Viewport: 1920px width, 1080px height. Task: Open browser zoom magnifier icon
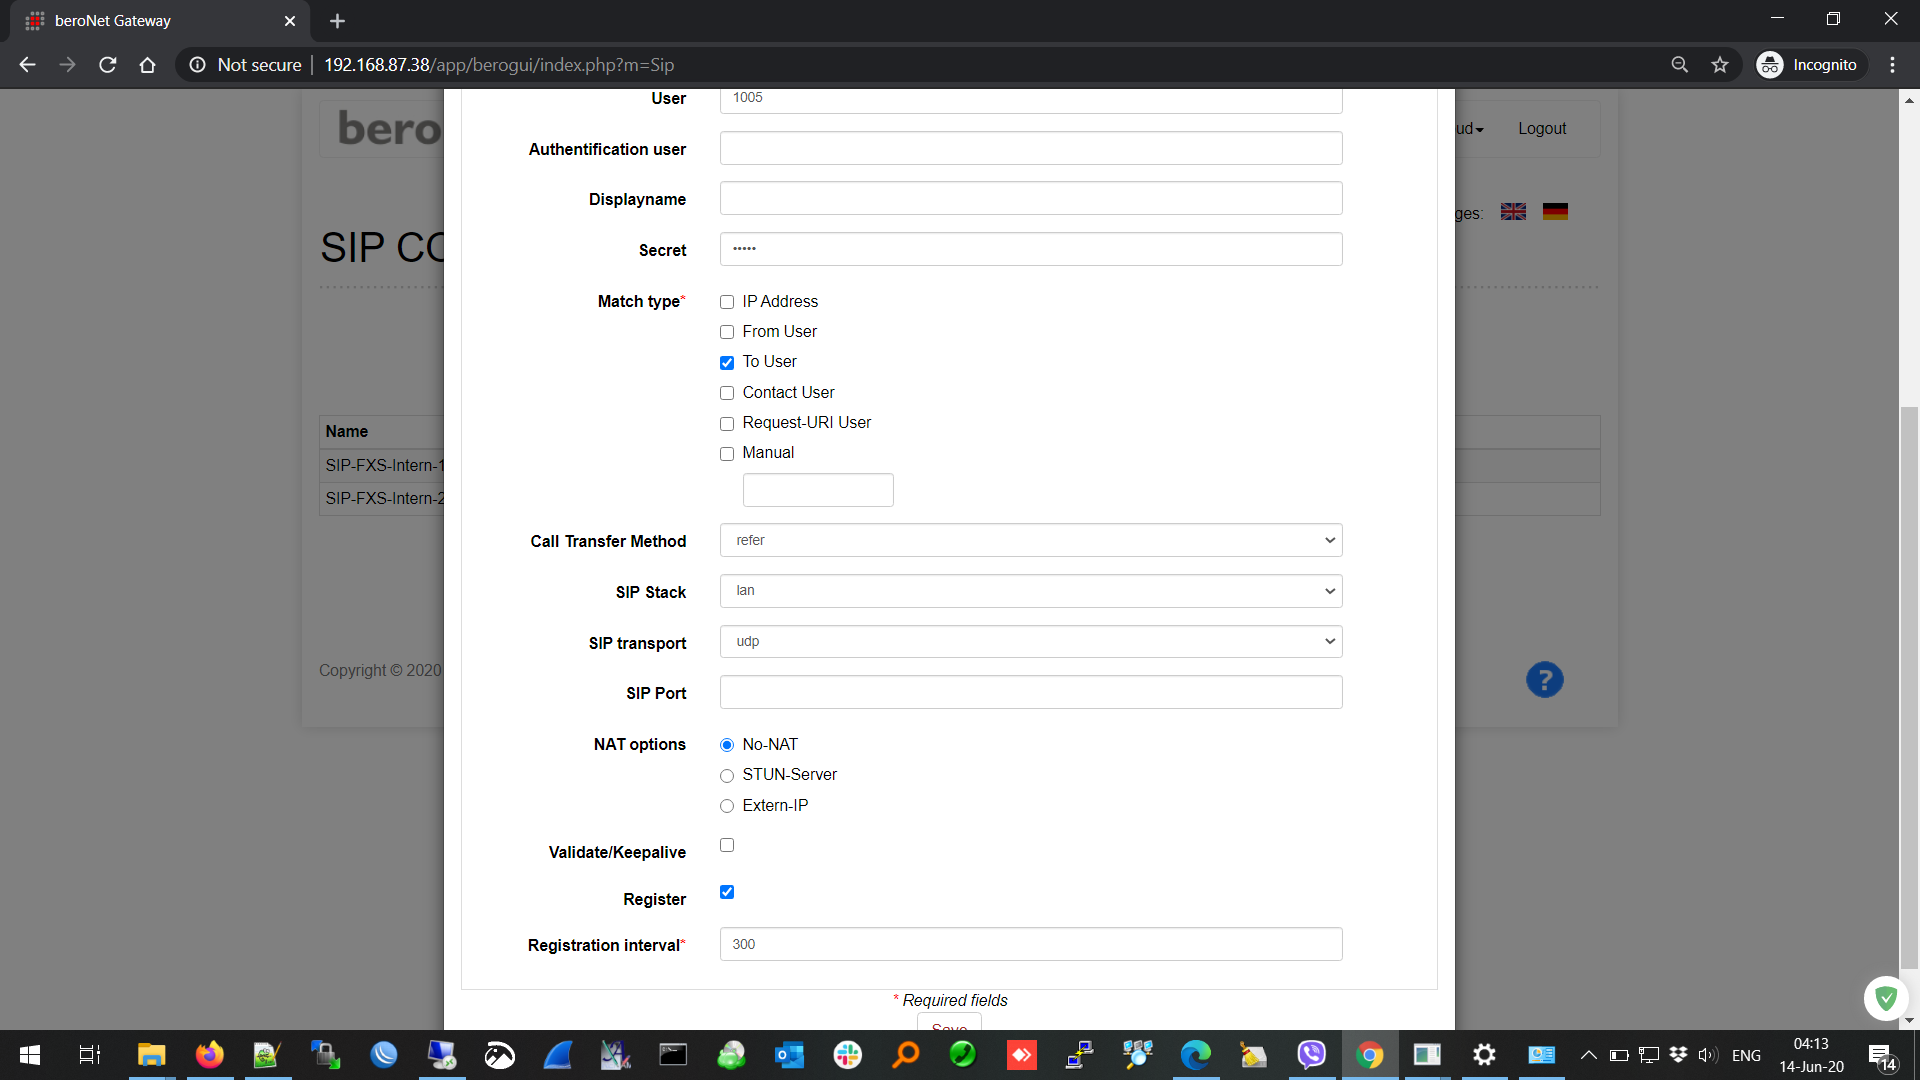(1680, 65)
